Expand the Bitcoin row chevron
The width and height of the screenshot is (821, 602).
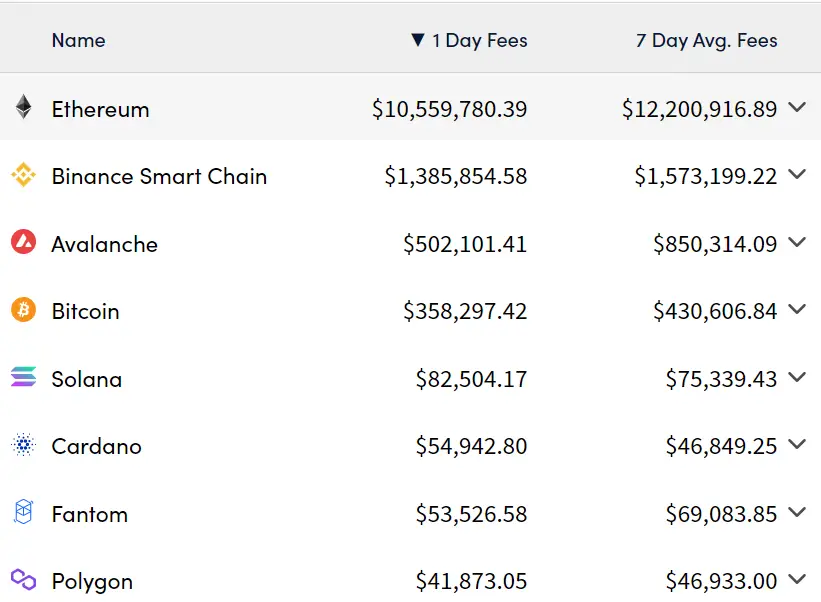point(797,309)
